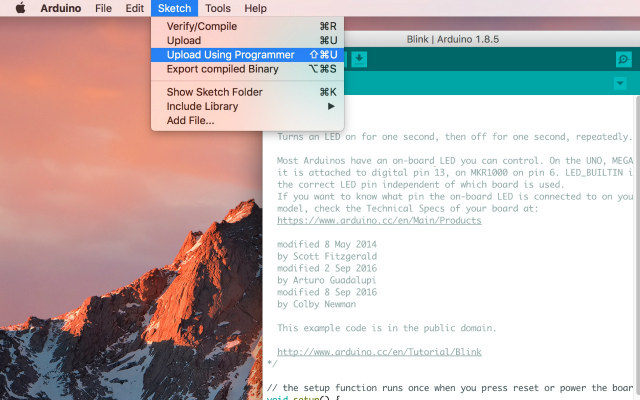Click the 'Turns an LED on' comment line
Viewport: 640px width, 400px height.
tap(455, 137)
